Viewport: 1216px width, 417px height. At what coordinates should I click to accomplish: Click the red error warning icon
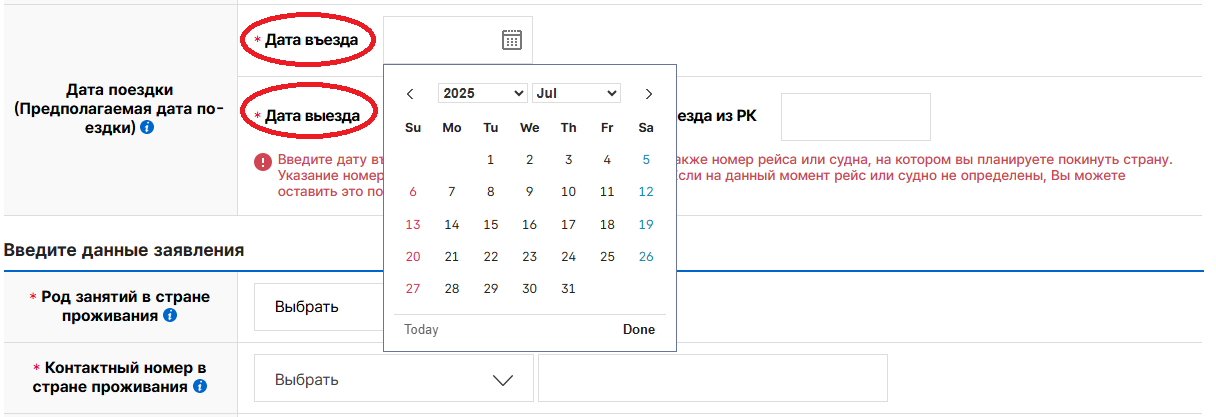[x=262, y=161]
